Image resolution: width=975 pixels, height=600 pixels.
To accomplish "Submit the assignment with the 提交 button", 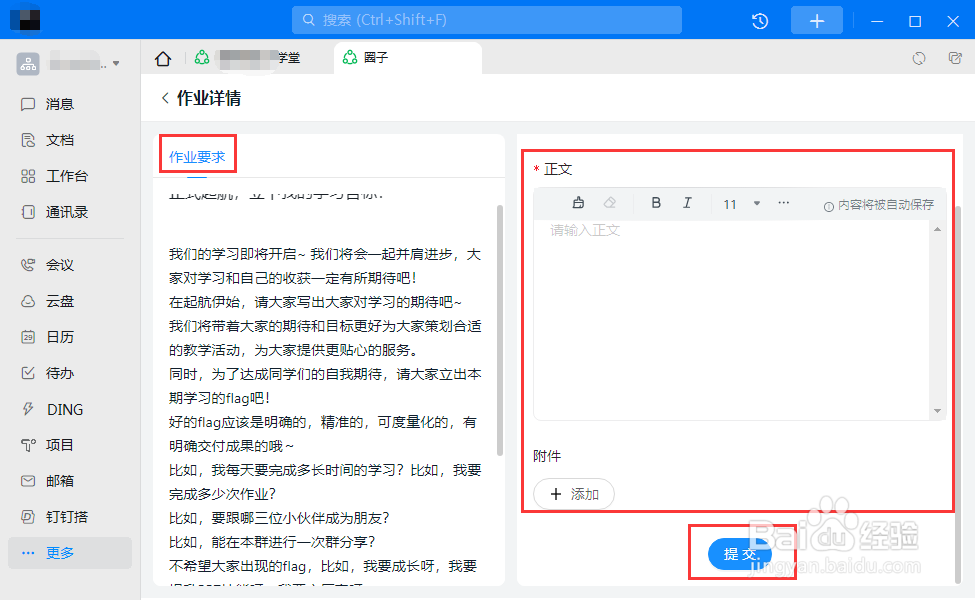I will coord(740,551).
